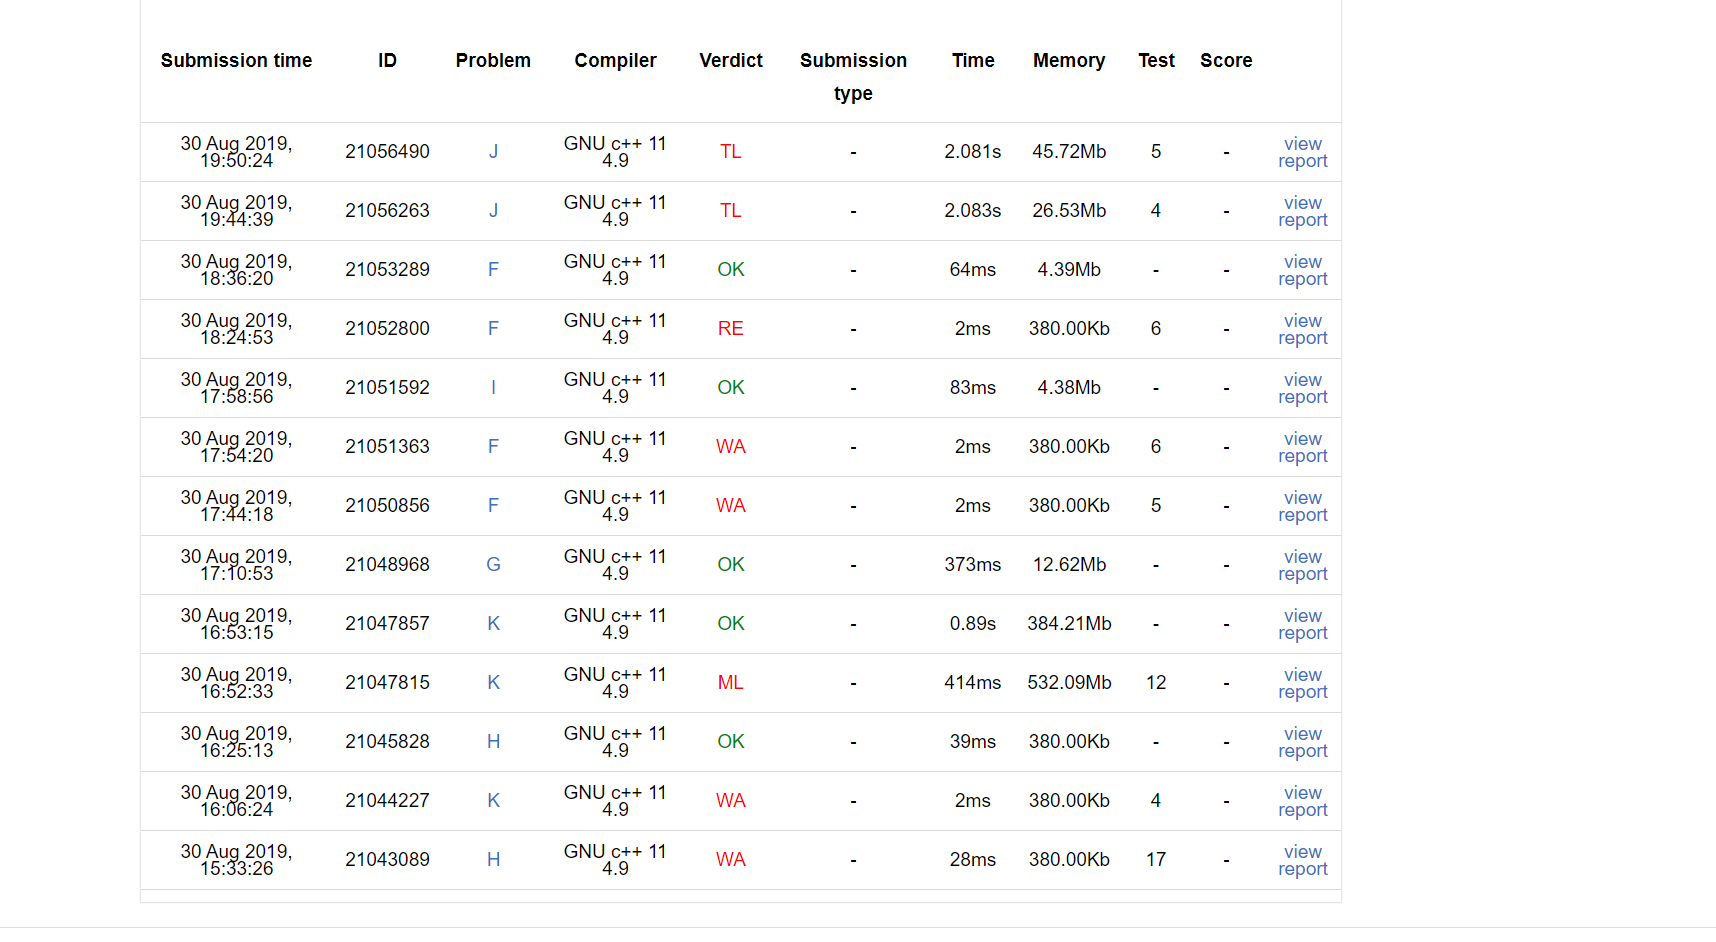
Task: Click problem K link for submission 21047857
Action: pos(493,624)
